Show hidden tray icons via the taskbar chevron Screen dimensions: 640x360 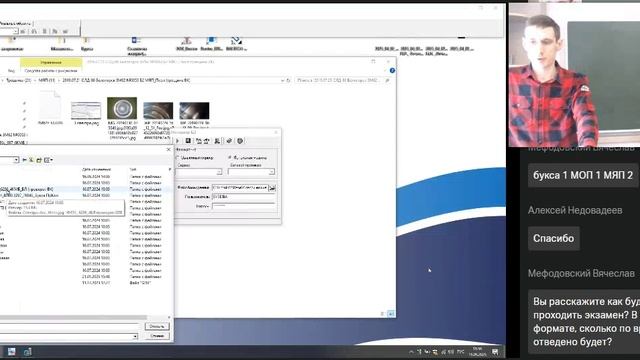pos(411,351)
